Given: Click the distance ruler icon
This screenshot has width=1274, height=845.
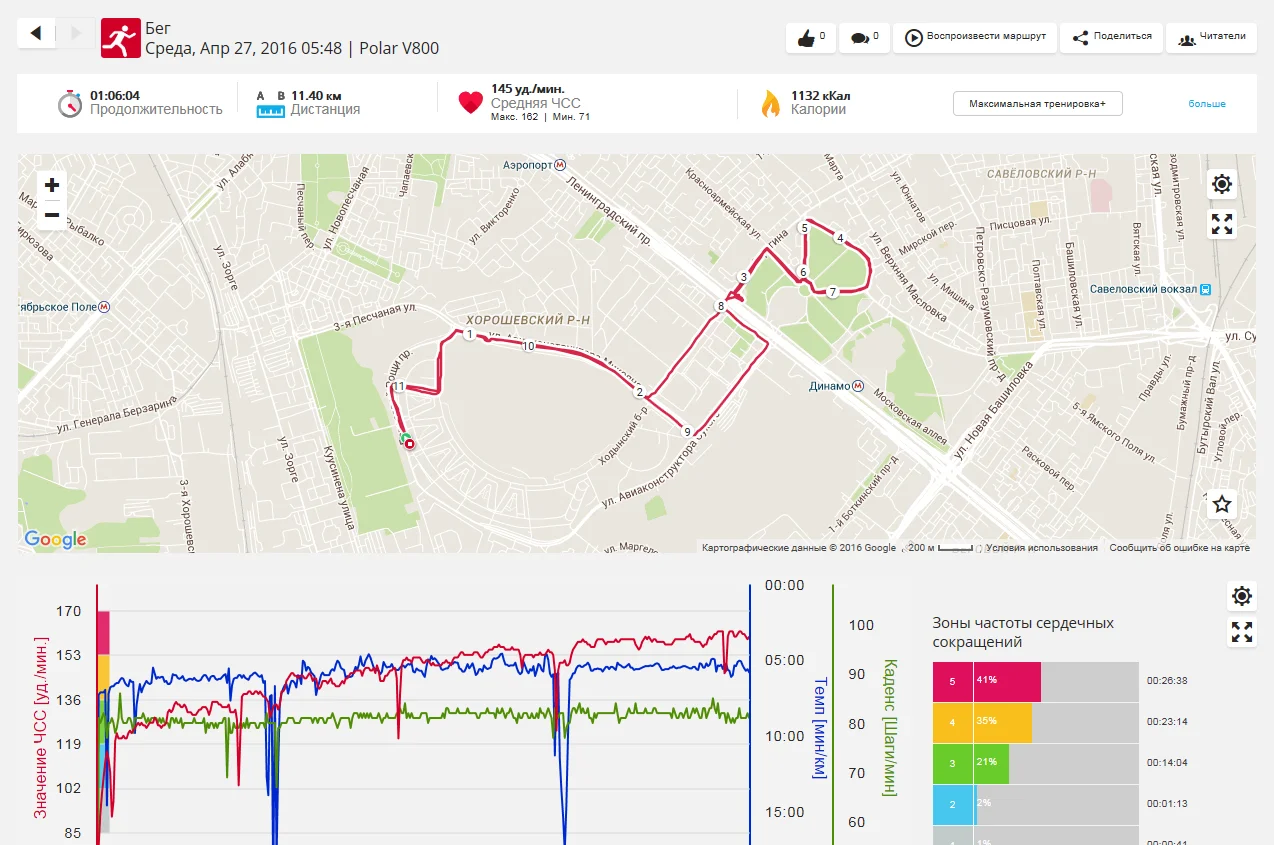Looking at the screenshot, I should point(270,104).
